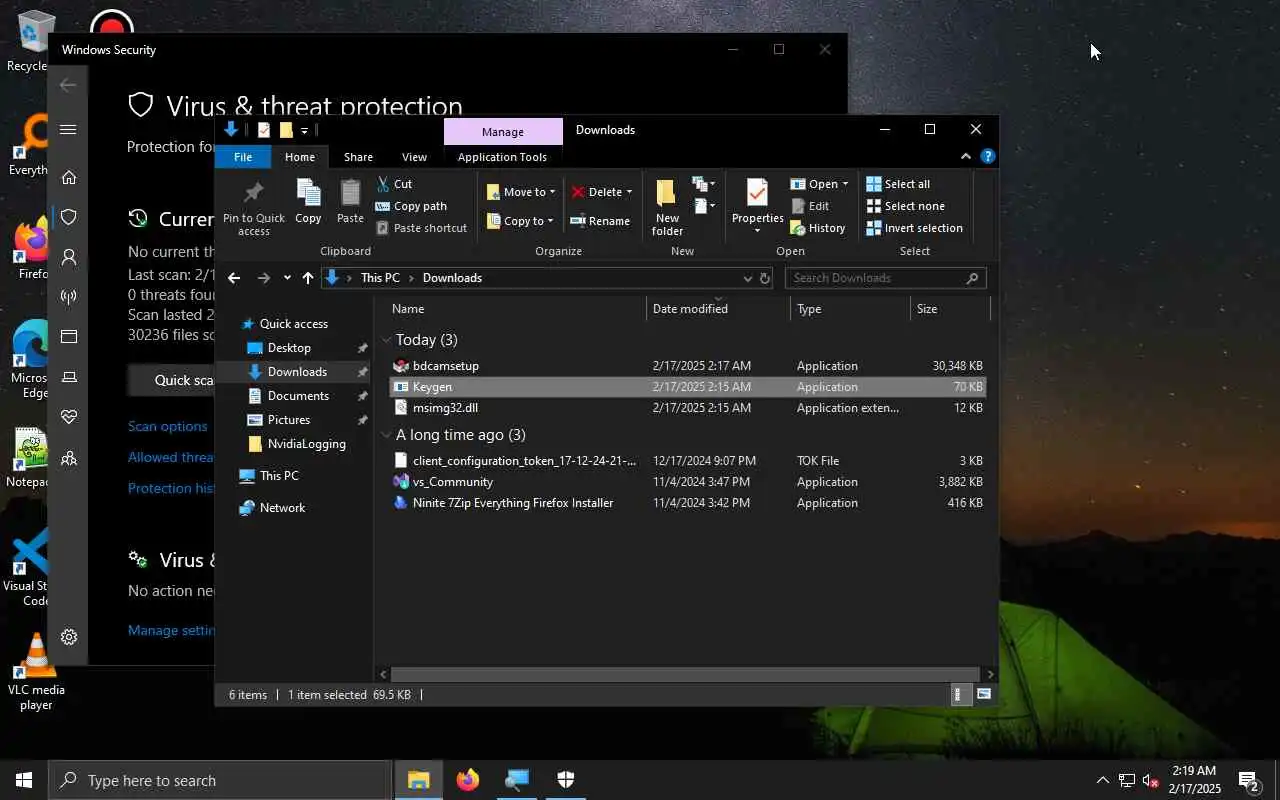Open Firefox from the taskbar
The width and height of the screenshot is (1280, 800).
pyautogui.click(x=468, y=780)
